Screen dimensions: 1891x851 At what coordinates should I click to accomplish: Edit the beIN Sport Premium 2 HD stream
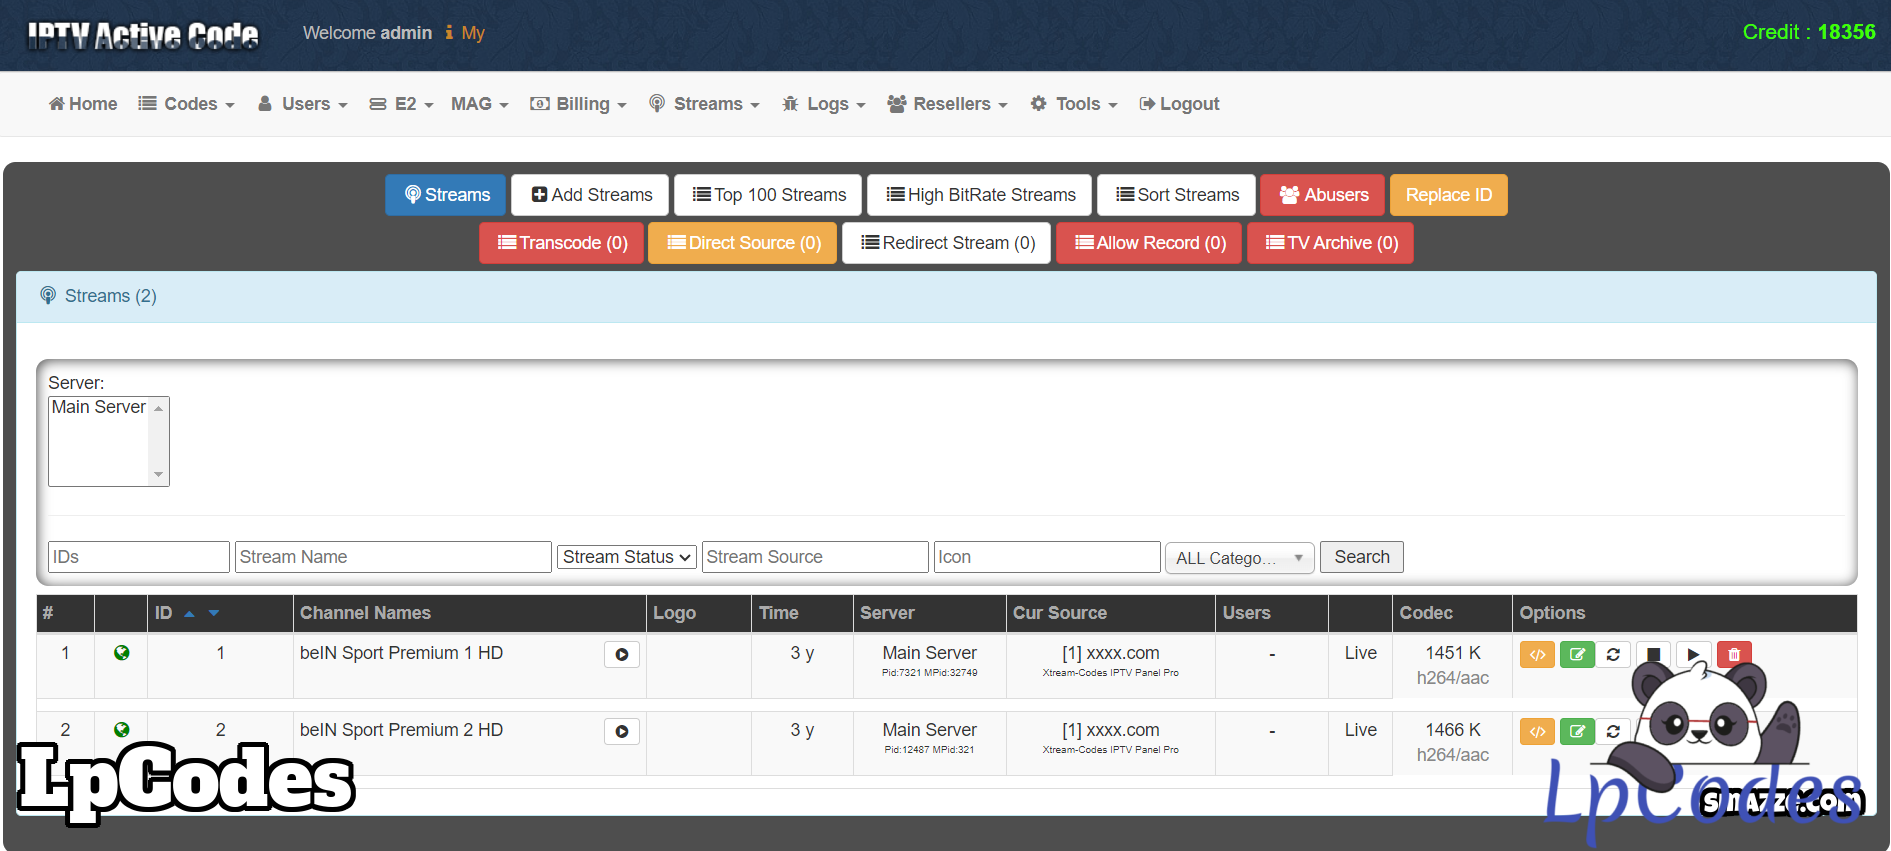[1577, 732]
